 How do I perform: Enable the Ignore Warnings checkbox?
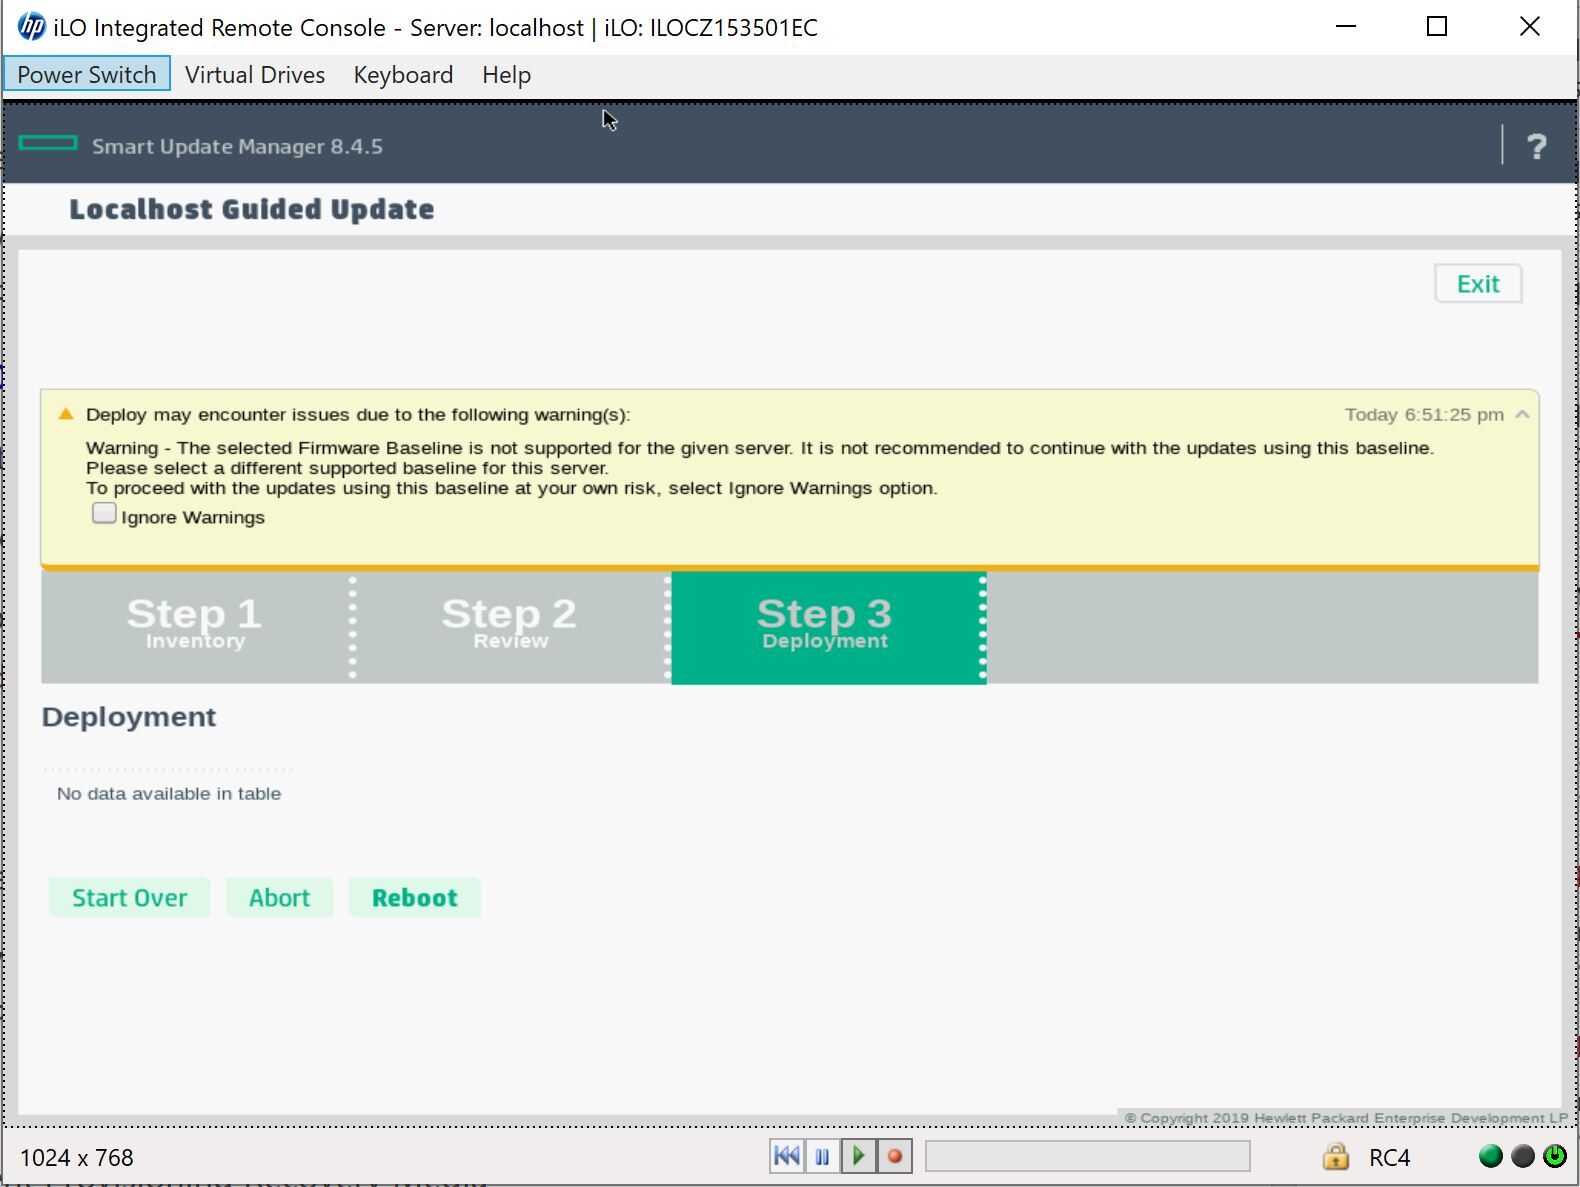tap(104, 514)
